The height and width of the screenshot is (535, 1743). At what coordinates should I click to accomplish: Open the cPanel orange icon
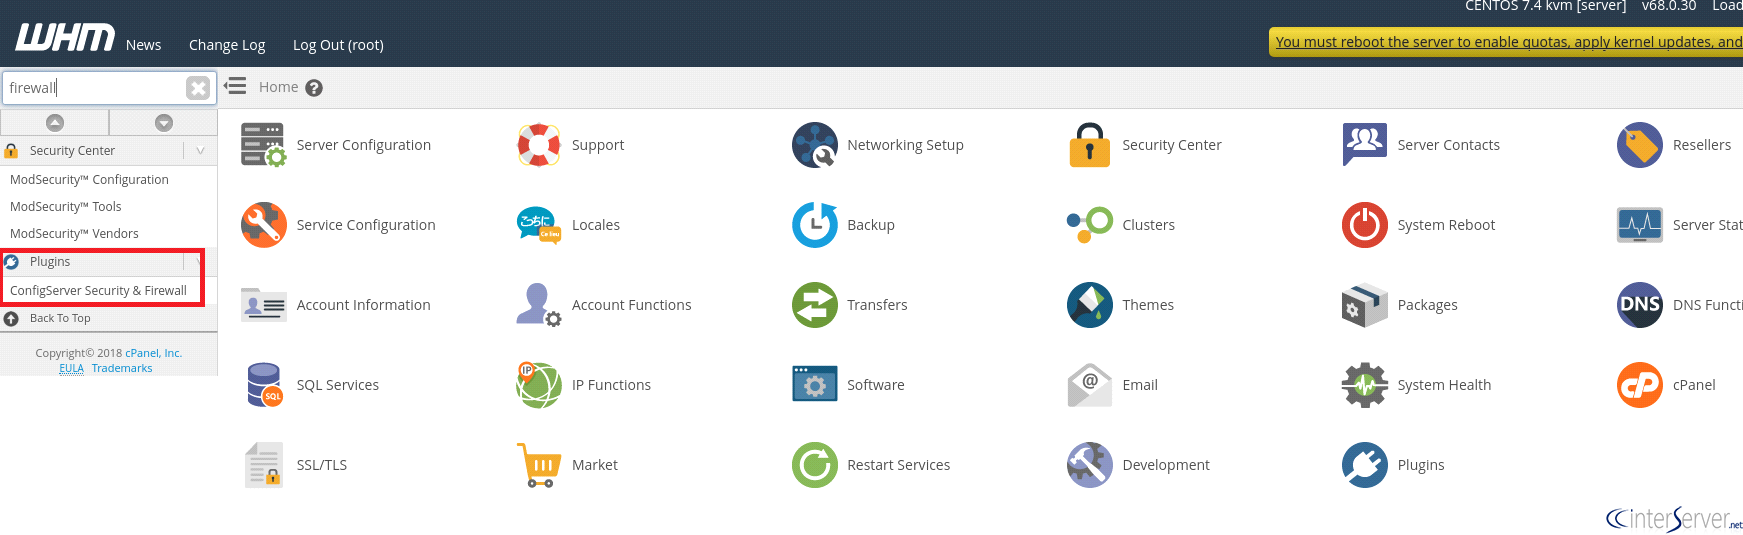coord(1640,385)
